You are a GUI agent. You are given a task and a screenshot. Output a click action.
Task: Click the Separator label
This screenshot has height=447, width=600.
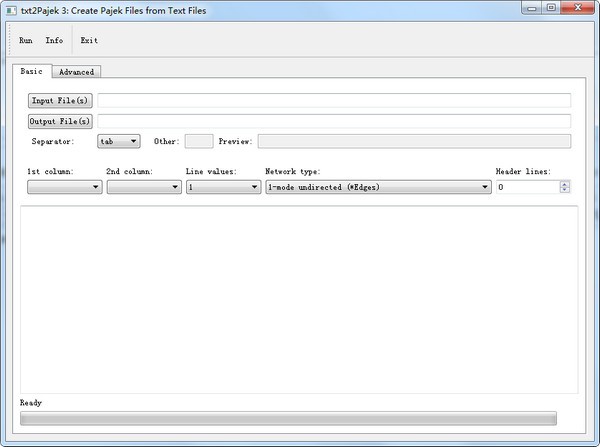pos(53,141)
